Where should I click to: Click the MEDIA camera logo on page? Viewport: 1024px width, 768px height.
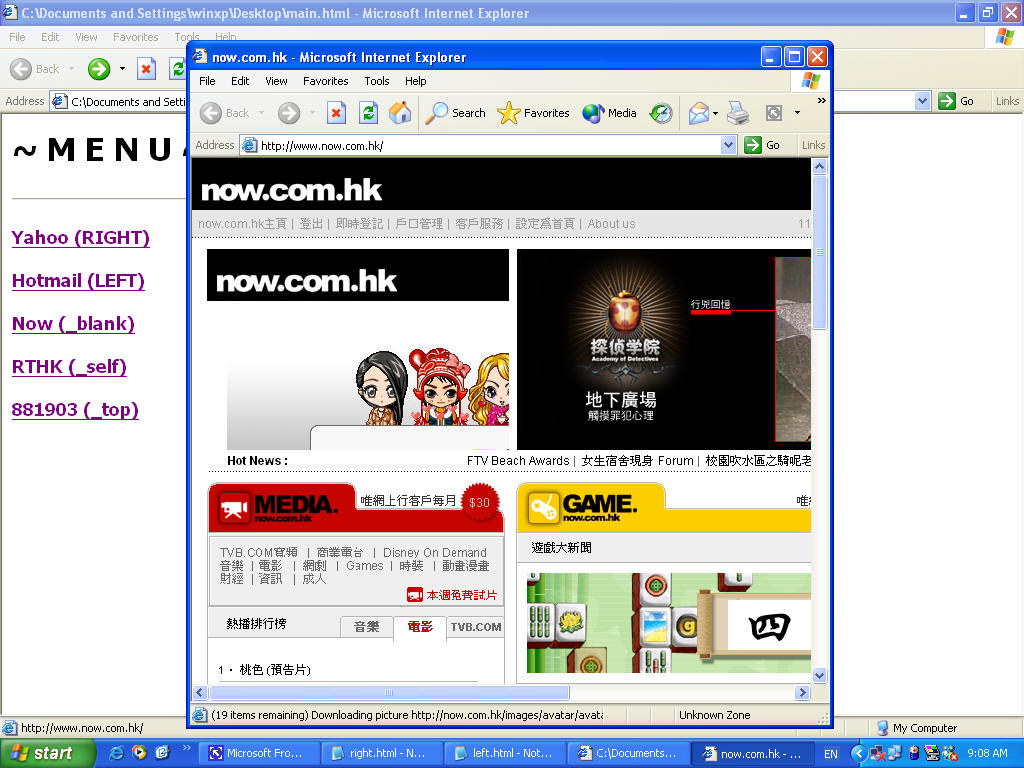tap(234, 508)
